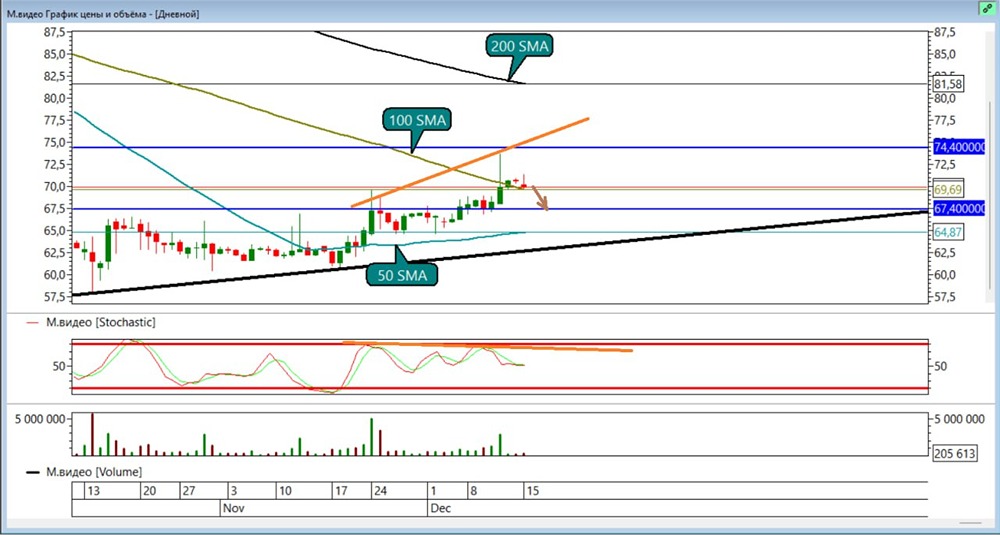Select the blue 74,400000 level label
The height and width of the screenshot is (535, 1000).
click(x=960, y=147)
